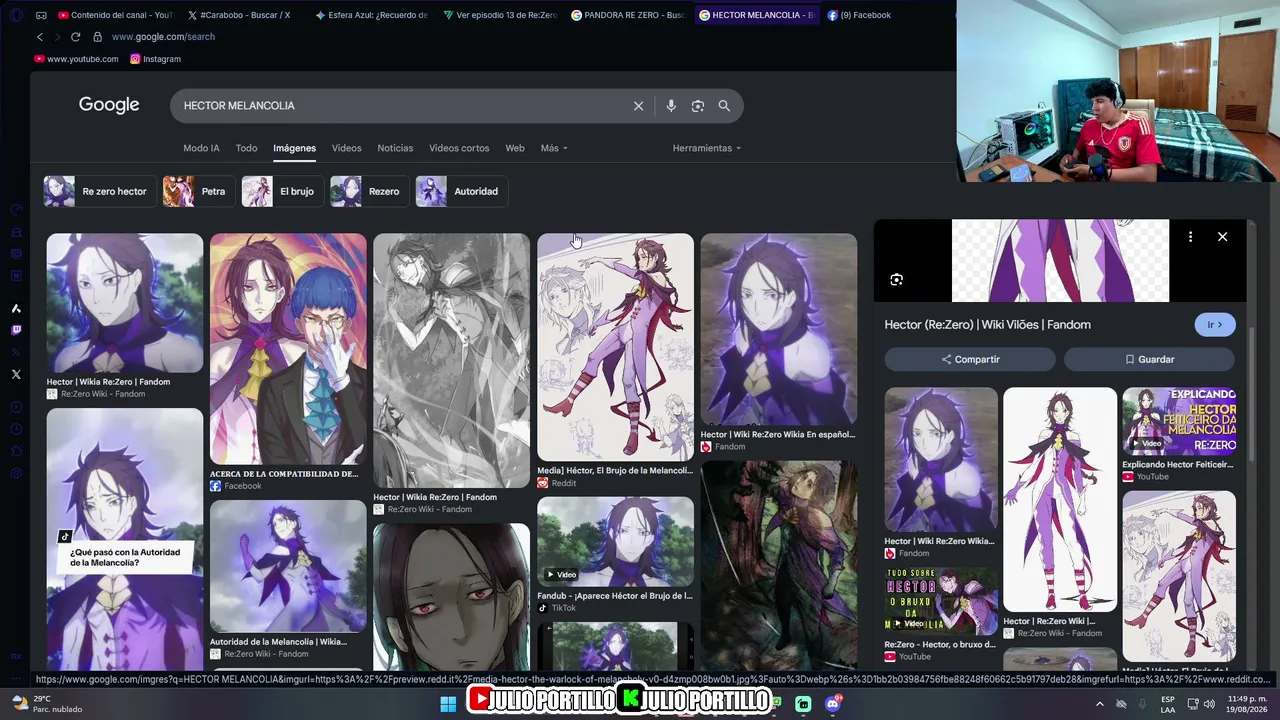Open the X (Twitter) sidebar panel
The width and height of the screenshot is (1280, 720).
point(16,374)
